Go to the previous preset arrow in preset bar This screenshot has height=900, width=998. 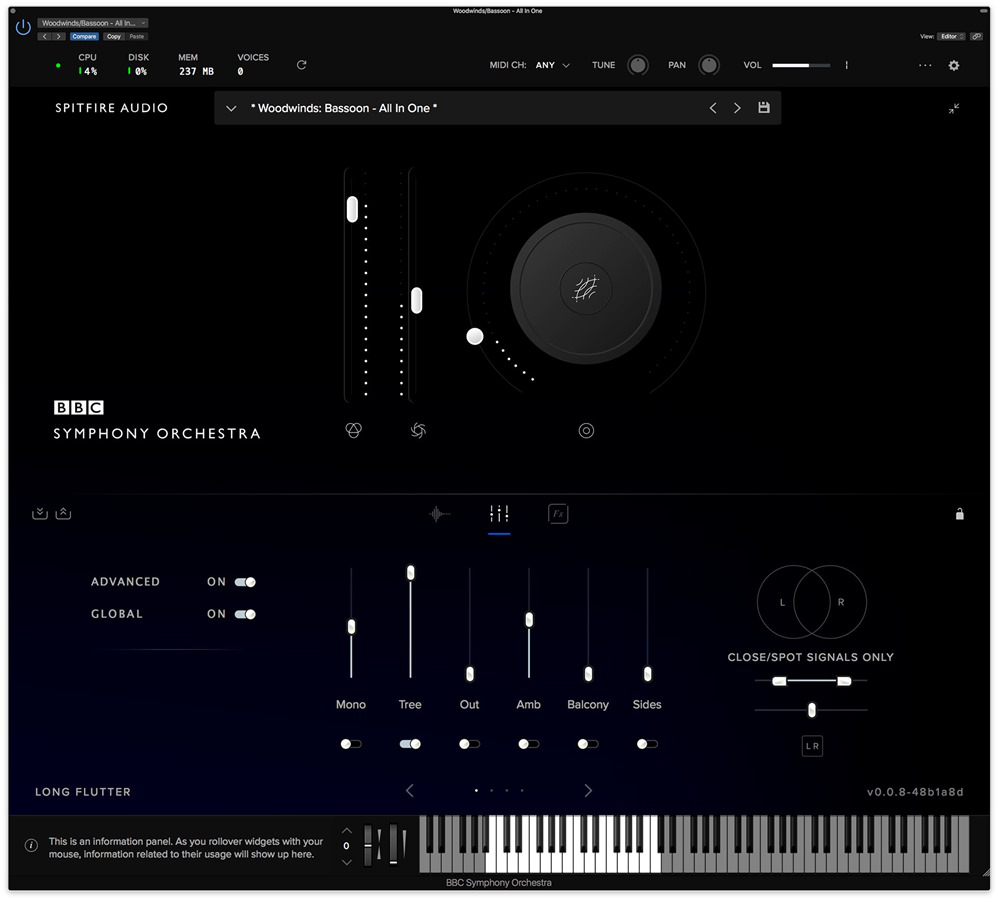[x=713, y=108]
